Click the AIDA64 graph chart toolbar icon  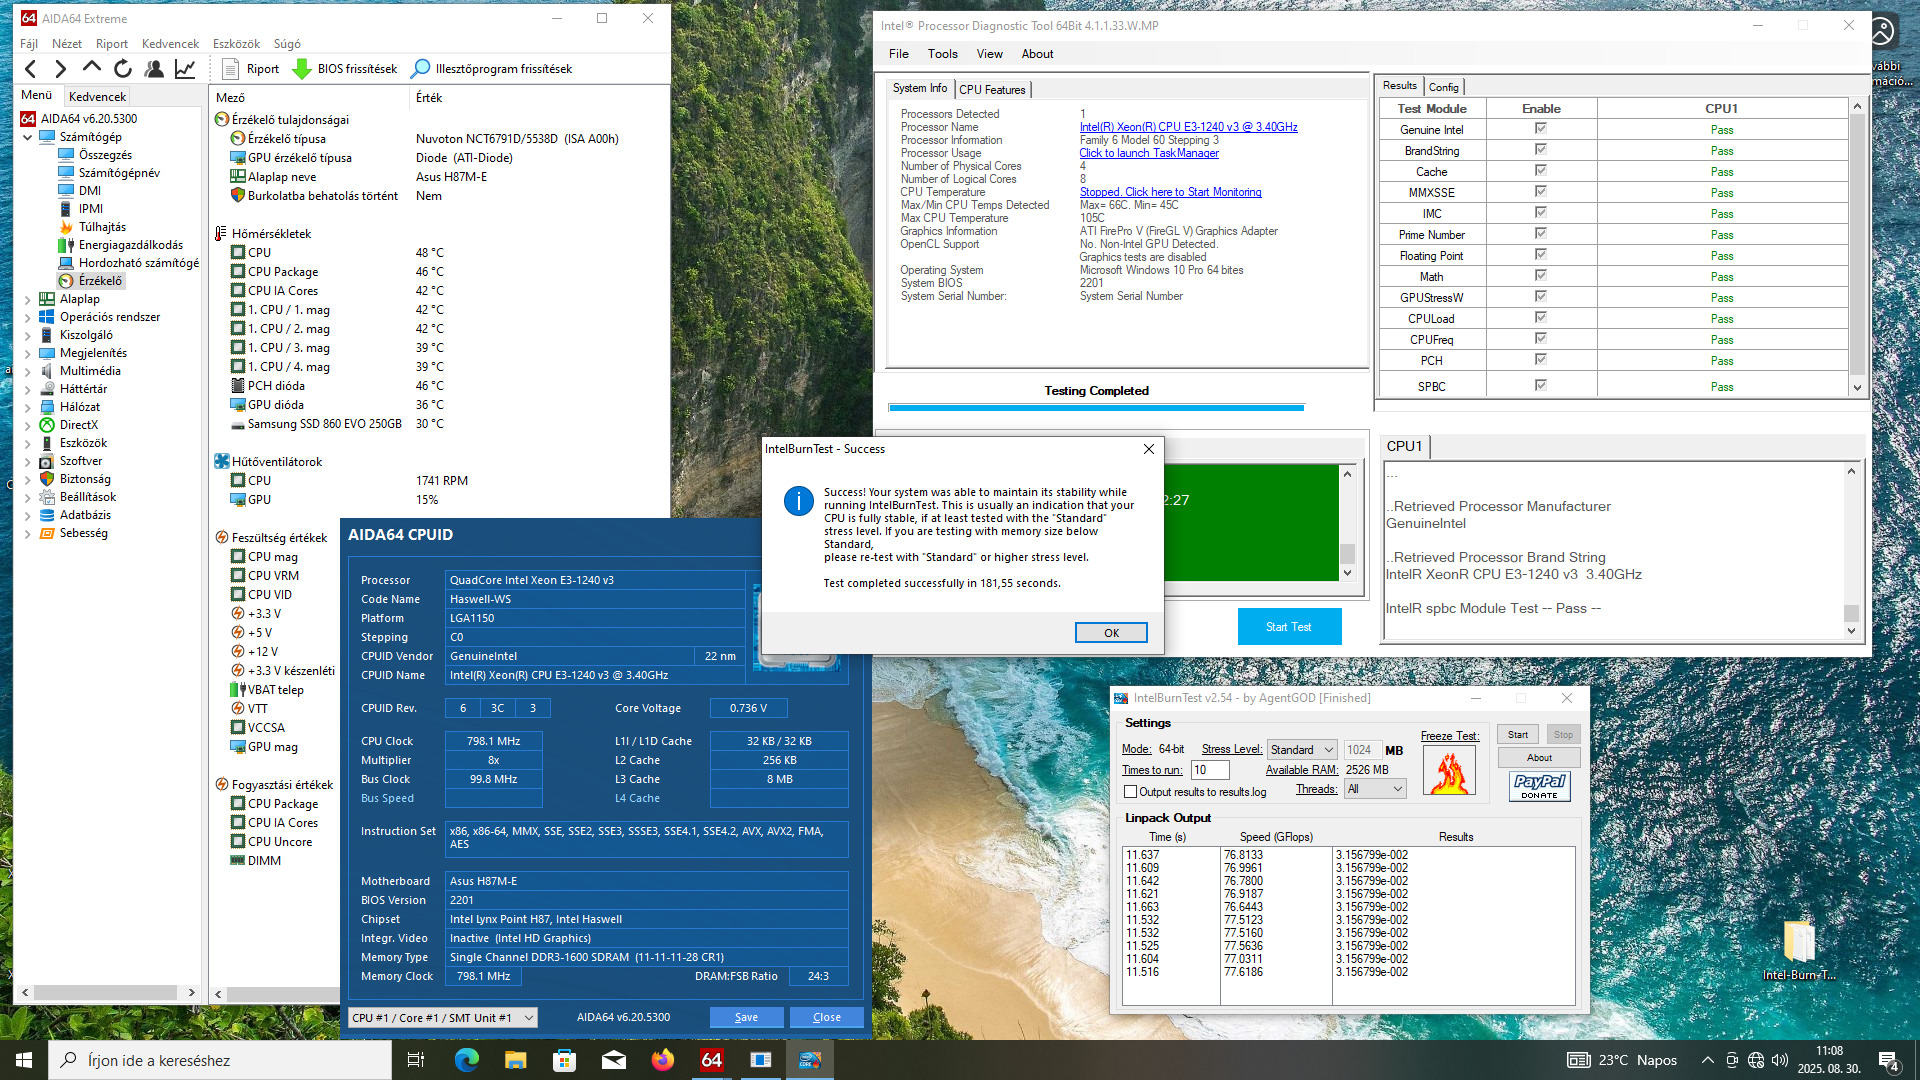(x=185, y=69)
